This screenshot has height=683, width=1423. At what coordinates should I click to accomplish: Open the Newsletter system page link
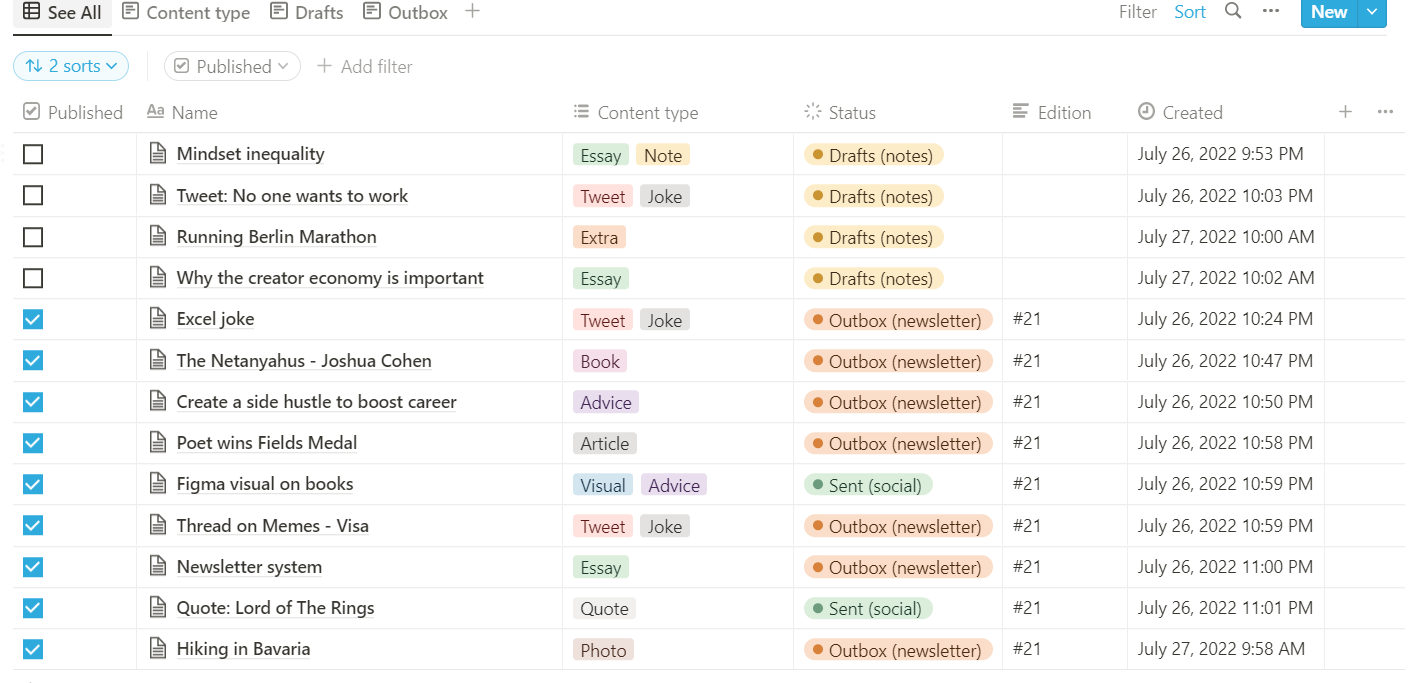point(249,567)
